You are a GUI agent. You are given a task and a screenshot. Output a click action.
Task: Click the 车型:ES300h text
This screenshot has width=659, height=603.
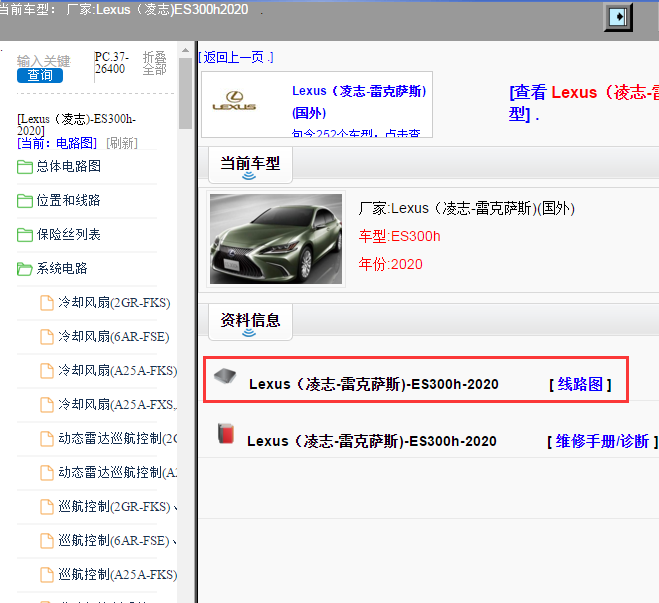coord(399,236)
